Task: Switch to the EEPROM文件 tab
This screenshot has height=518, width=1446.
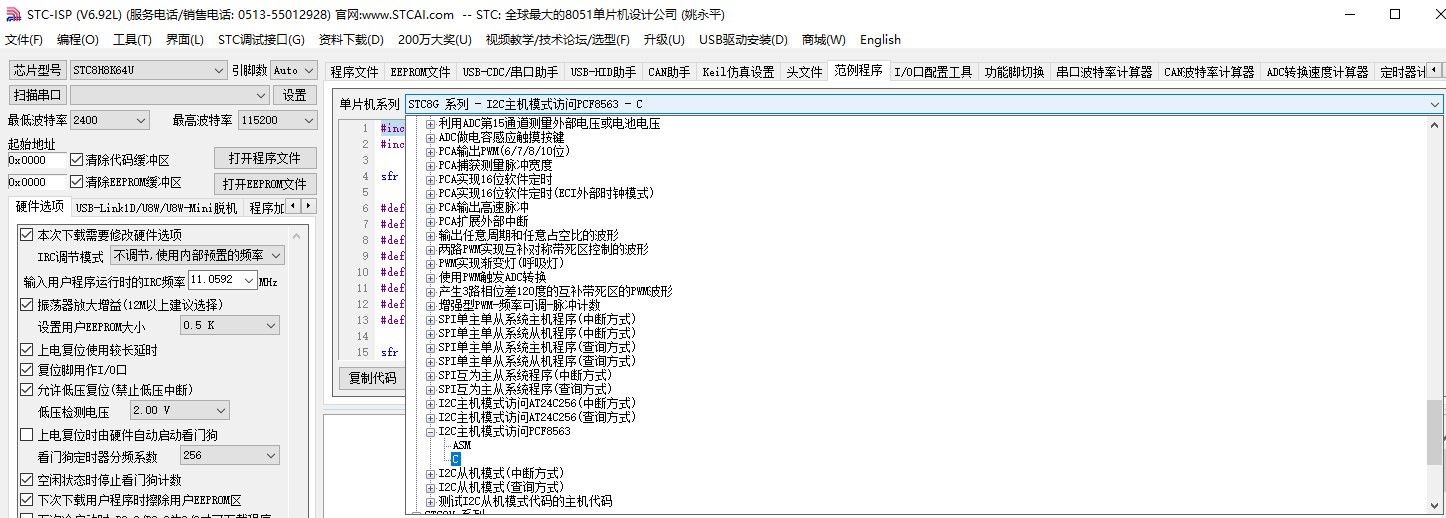Action: 420,72
